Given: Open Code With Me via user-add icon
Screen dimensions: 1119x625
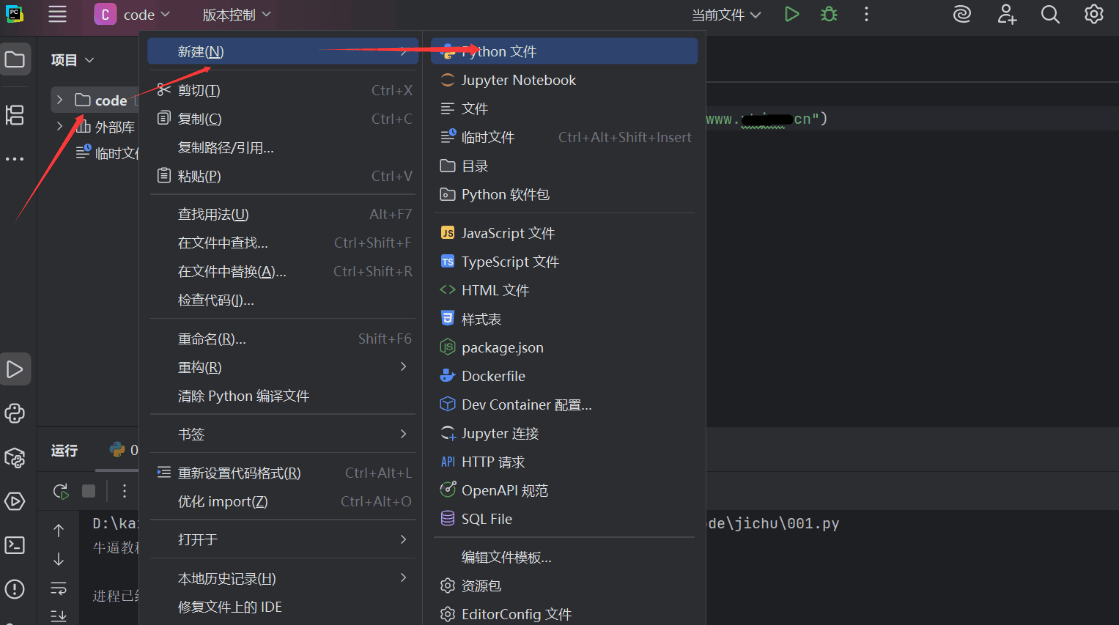Looking at the screenshot, I should pyautogui.click(x=1006, y=14).
